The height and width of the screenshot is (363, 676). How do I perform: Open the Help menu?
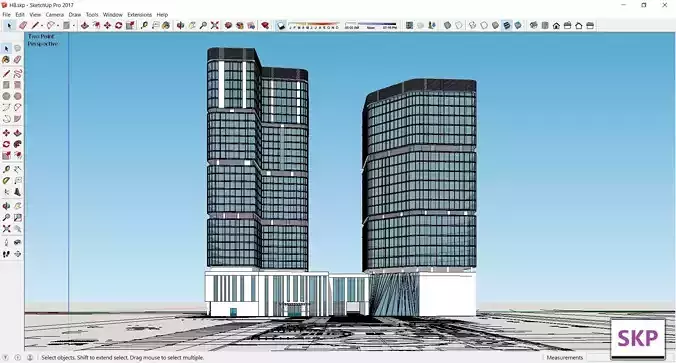pyautogui.click(x=162, y=15)
